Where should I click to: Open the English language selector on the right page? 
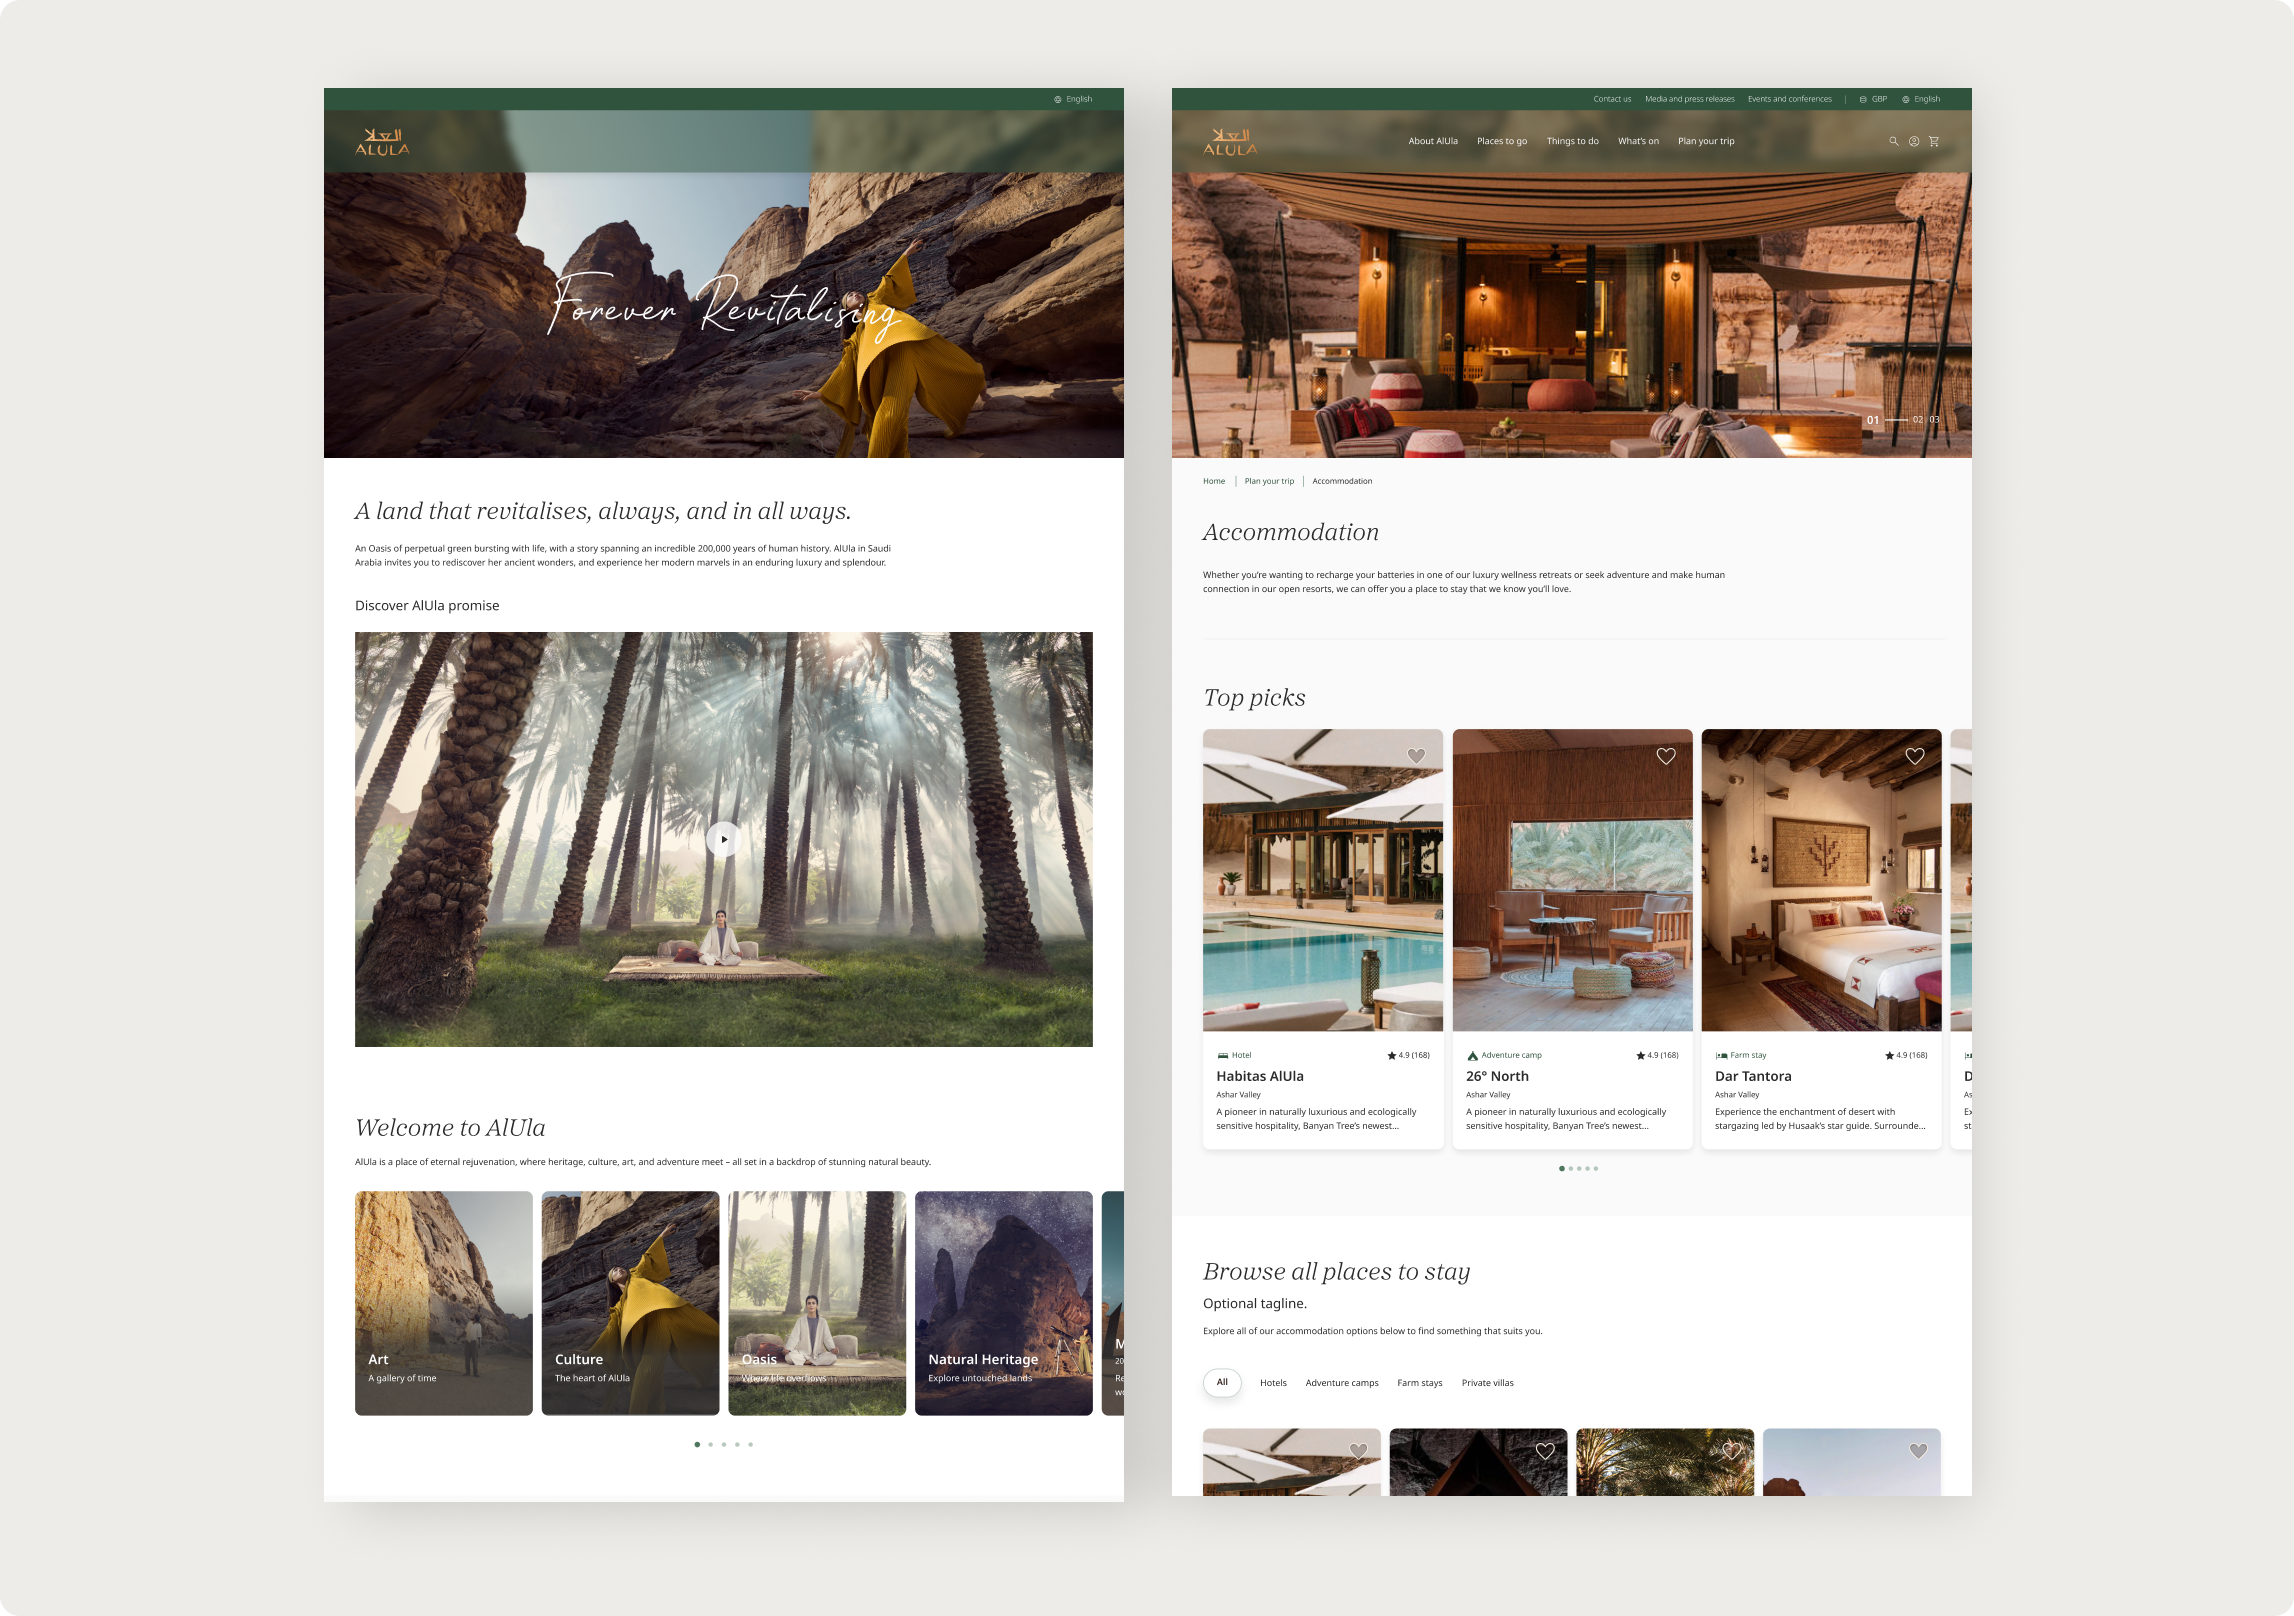click(x=1921, y=99)
